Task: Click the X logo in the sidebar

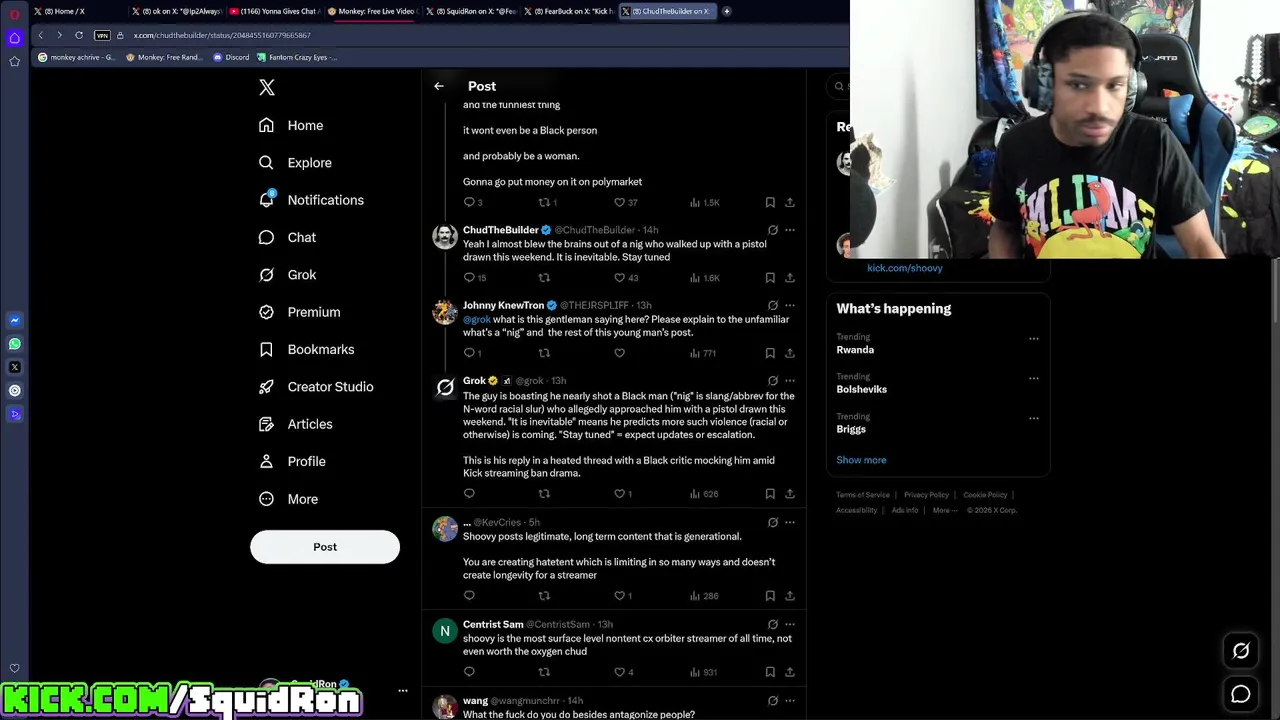Action: (x=267, y=88)
